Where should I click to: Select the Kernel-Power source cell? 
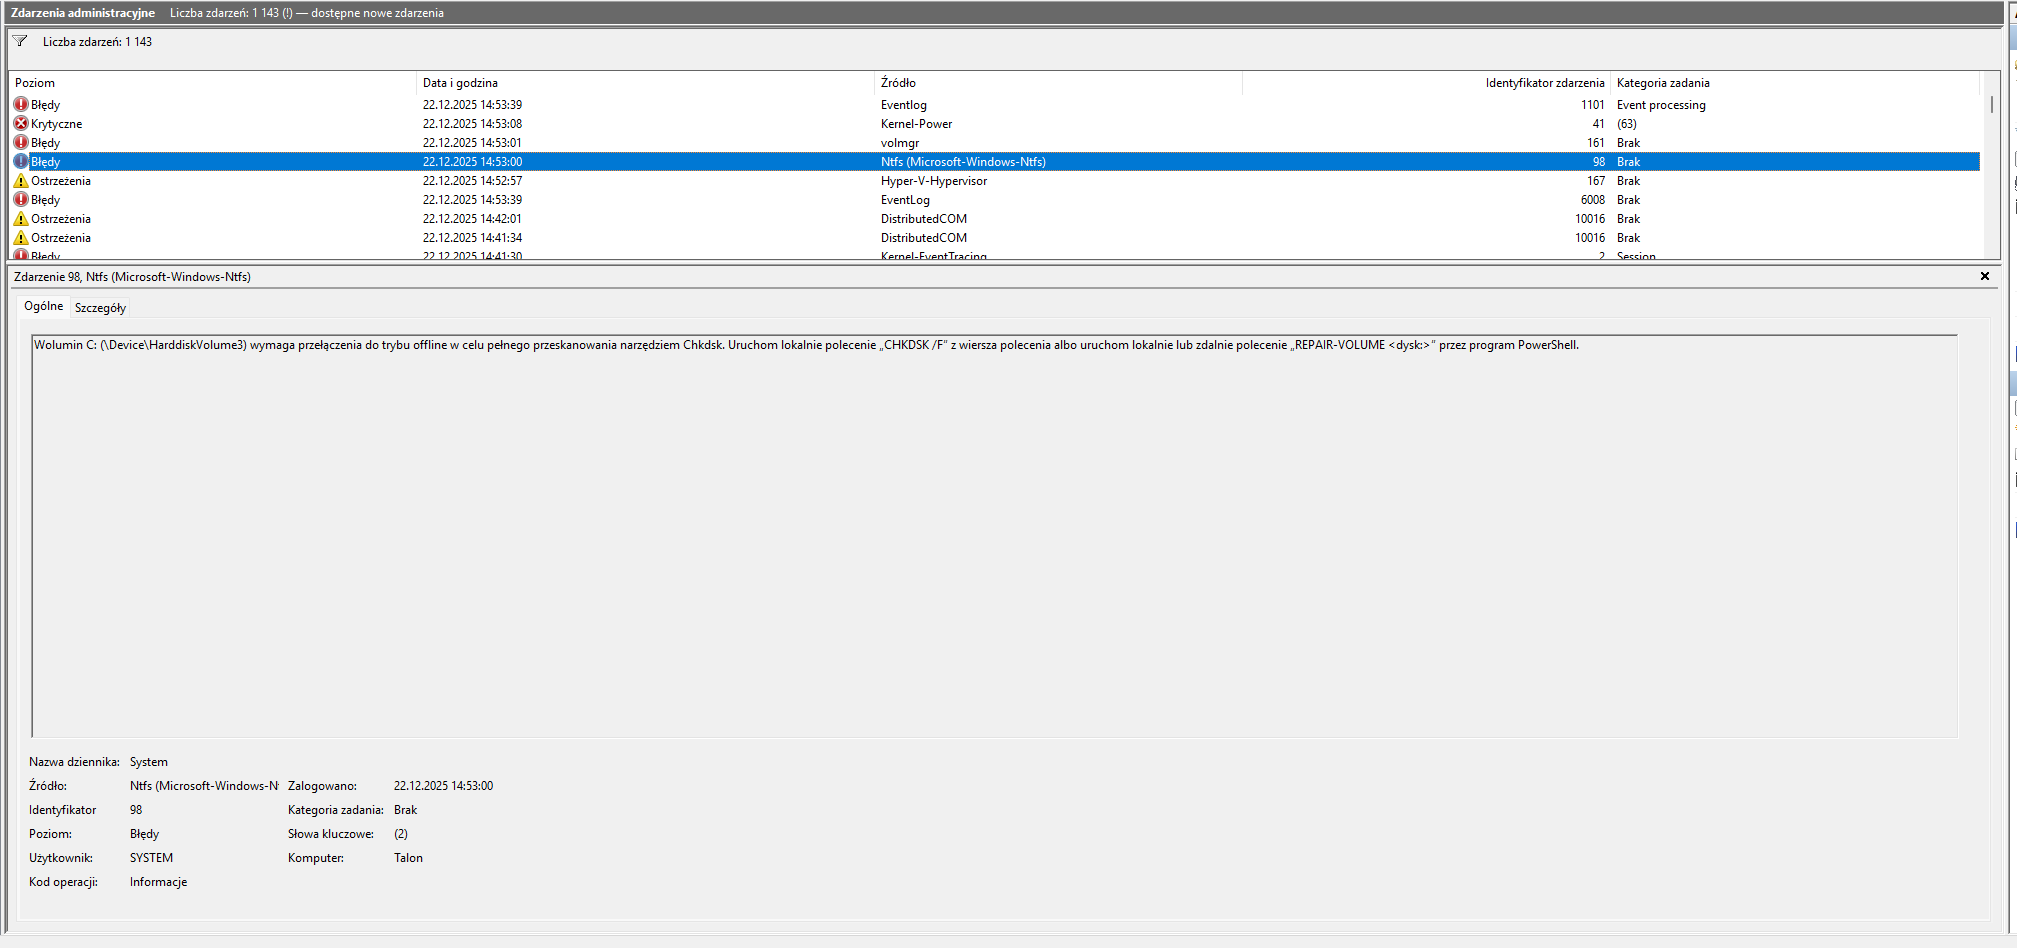coord(916,124)
